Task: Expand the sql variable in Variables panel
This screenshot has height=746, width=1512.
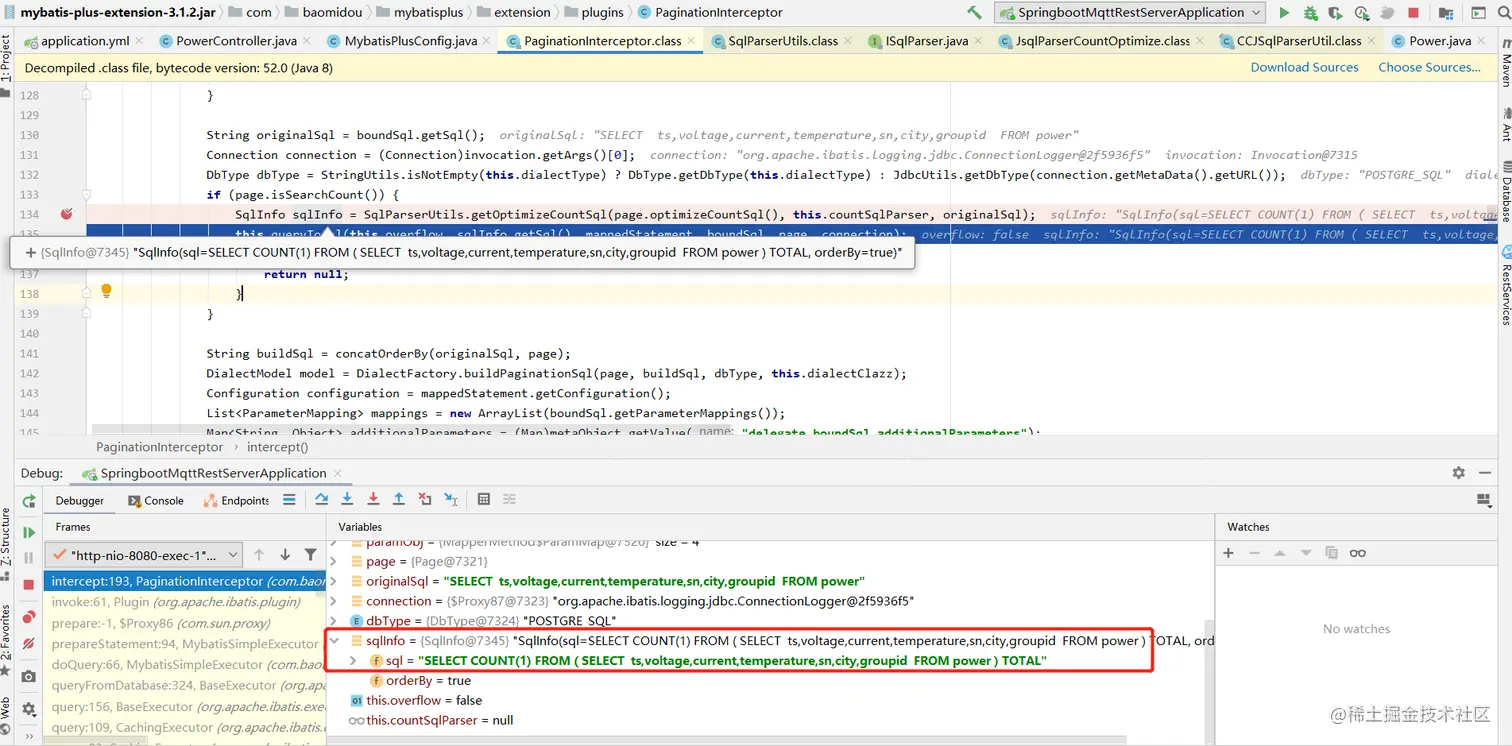Action: (352, 660)
